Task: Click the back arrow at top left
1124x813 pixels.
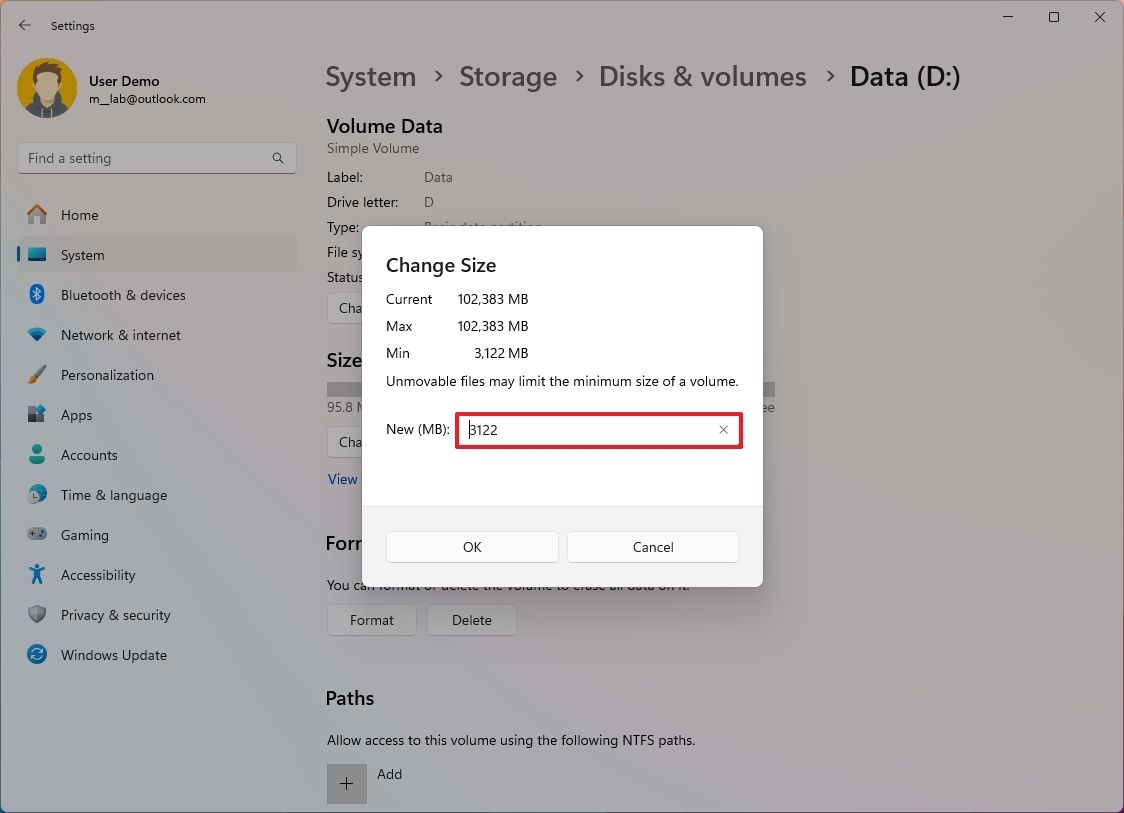Action: coord(24,25)
